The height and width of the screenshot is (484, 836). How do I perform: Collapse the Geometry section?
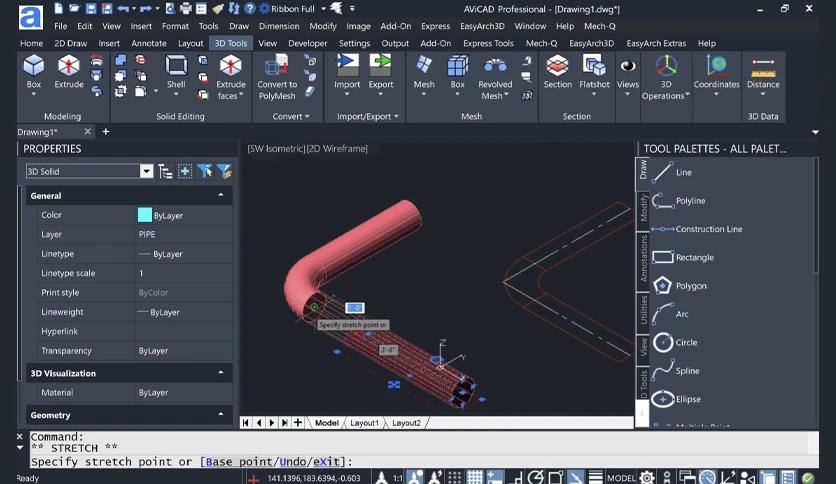pyautogui.click(x=221, y=414)
